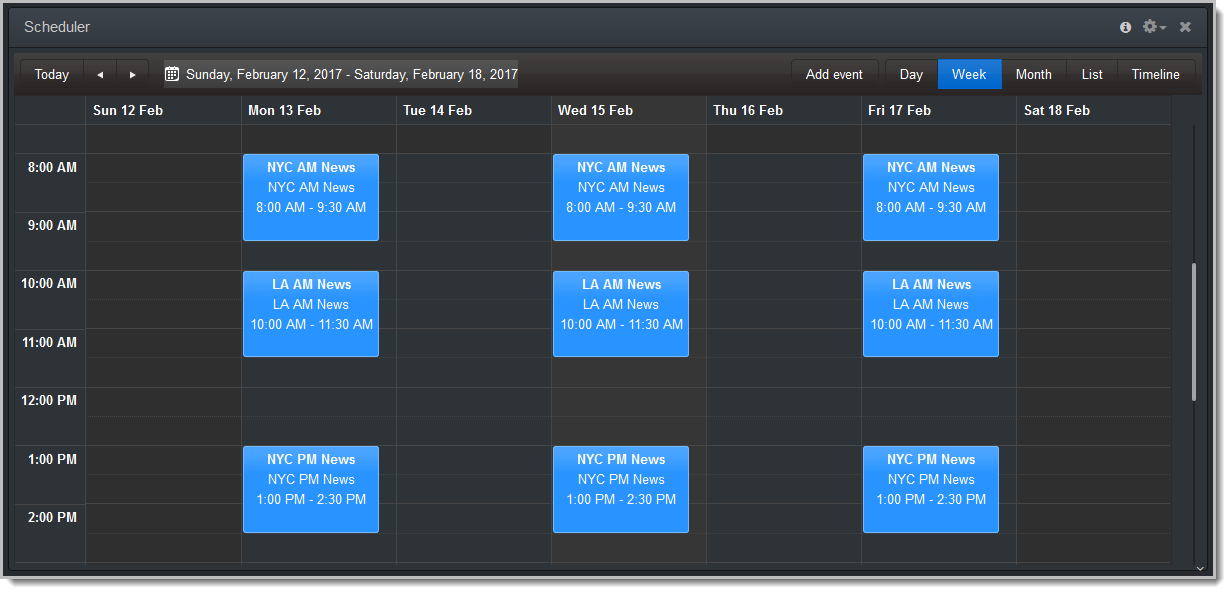Switch to Month view

[1033, 75]
